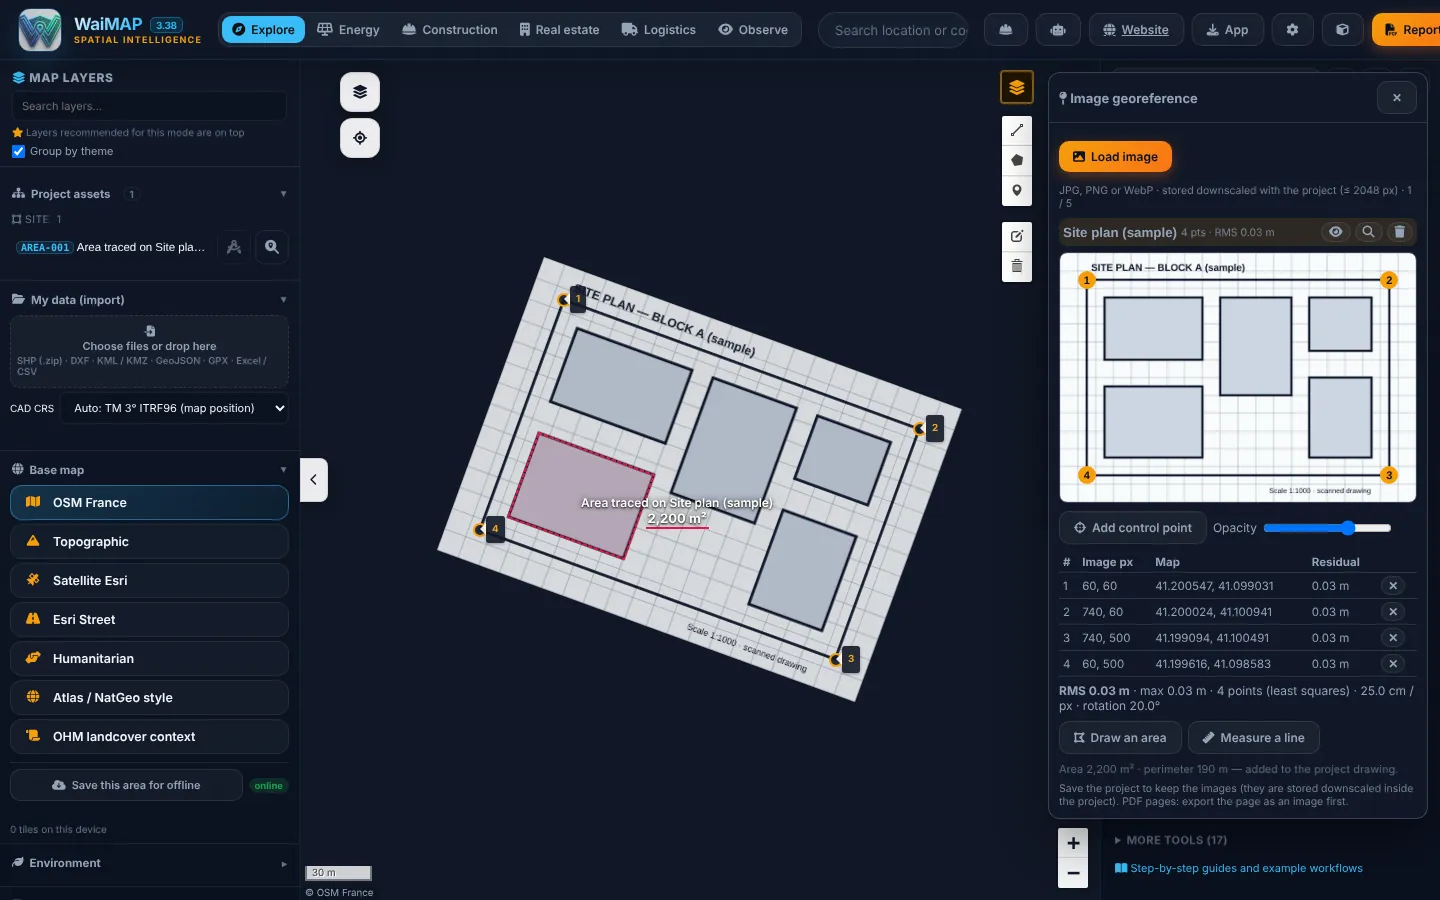Click the drafting compass icon for AREA-001
Viewport: 1440px width, 900px height.
click(x=234, y=247)
